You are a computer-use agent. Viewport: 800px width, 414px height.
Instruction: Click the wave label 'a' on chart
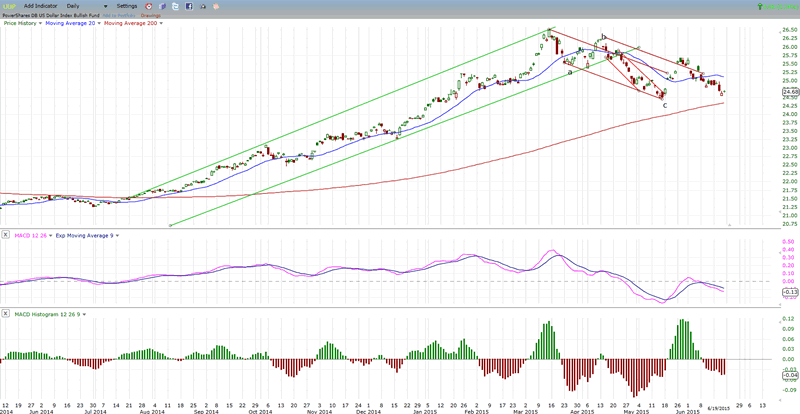[569, 72]
